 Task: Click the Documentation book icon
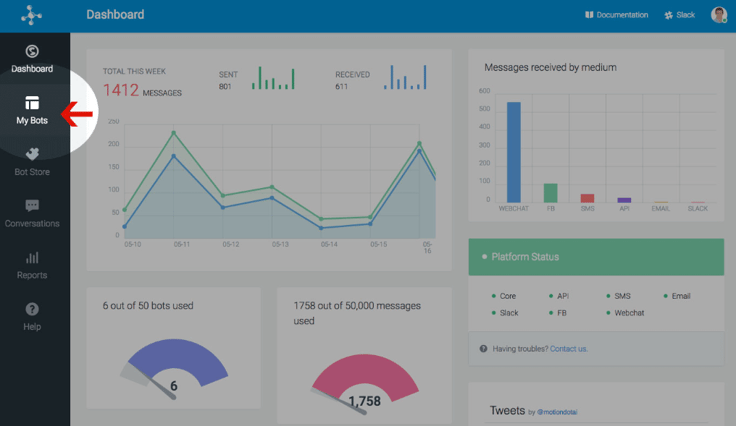589,15
